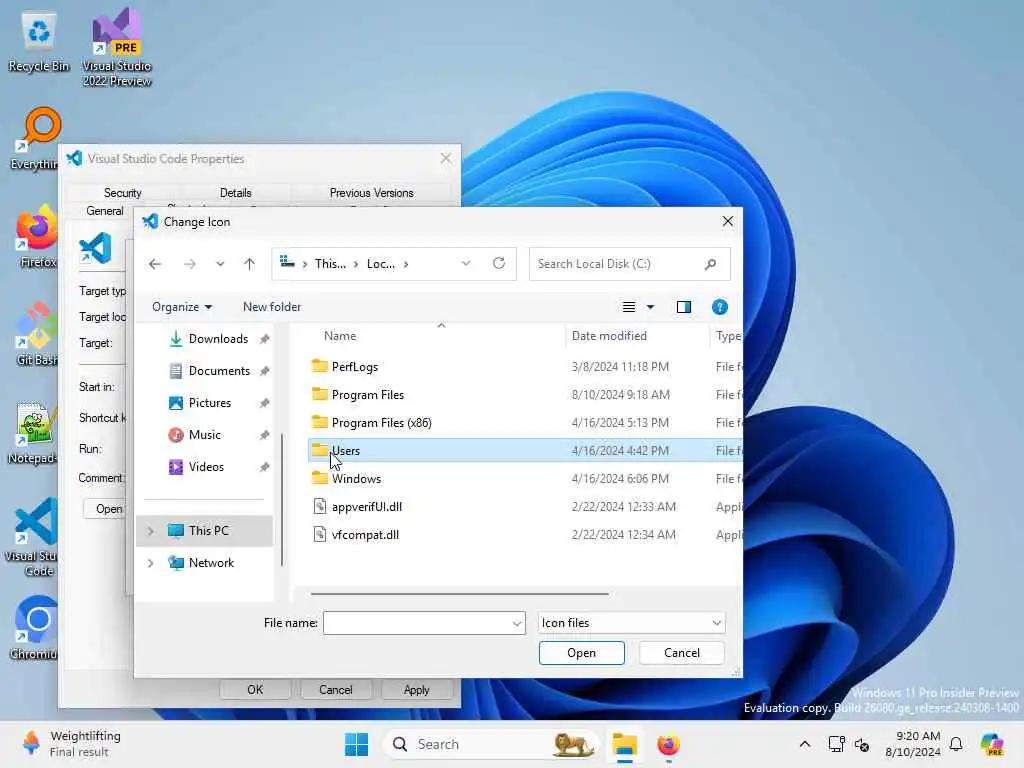Create a New folder
1024x768 pixels.
272,307
